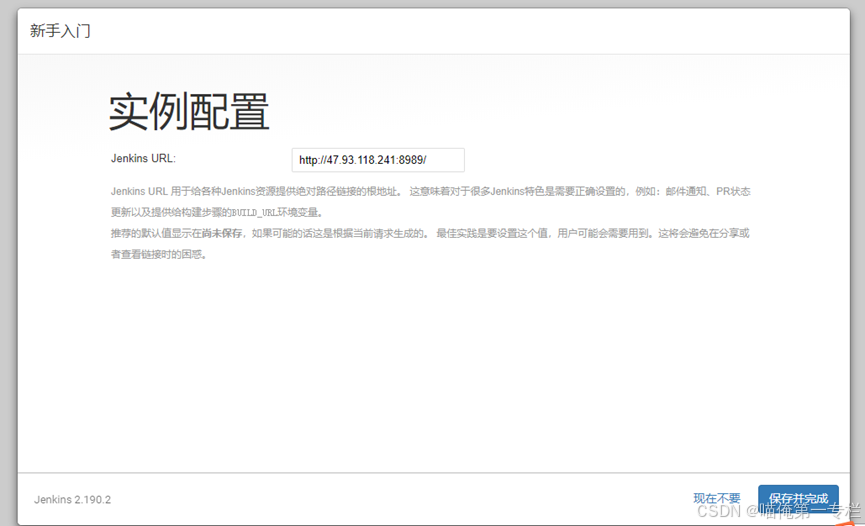
Task: Click the paragraph containing BUILD_URL环境变量
Action: 430,201
